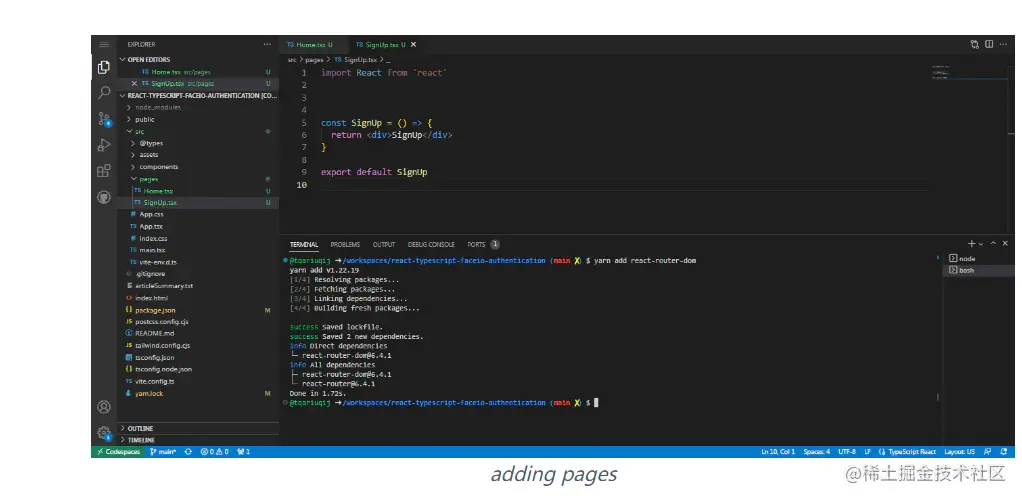
Task: Open Explorer views and more actions ellipsis
Action: point(267,44)
